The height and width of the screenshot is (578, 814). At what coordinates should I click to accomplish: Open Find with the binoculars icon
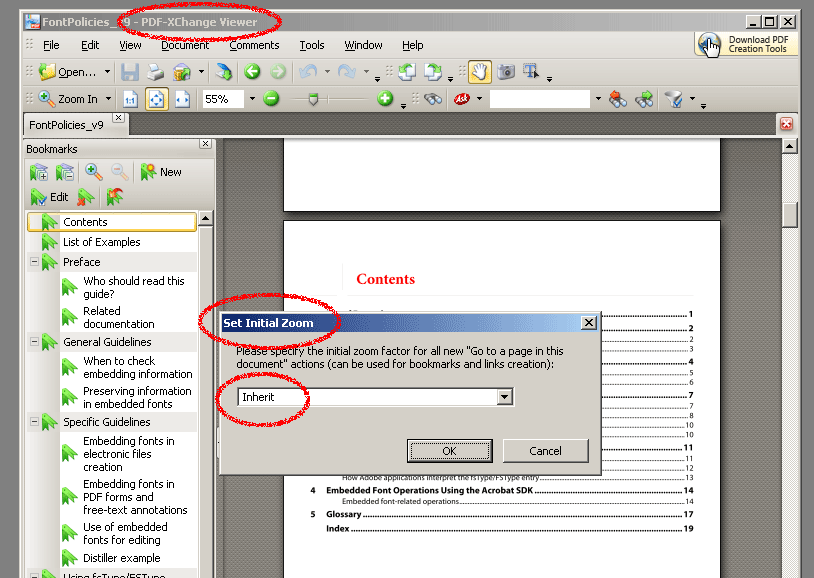(x=432, y=99)
